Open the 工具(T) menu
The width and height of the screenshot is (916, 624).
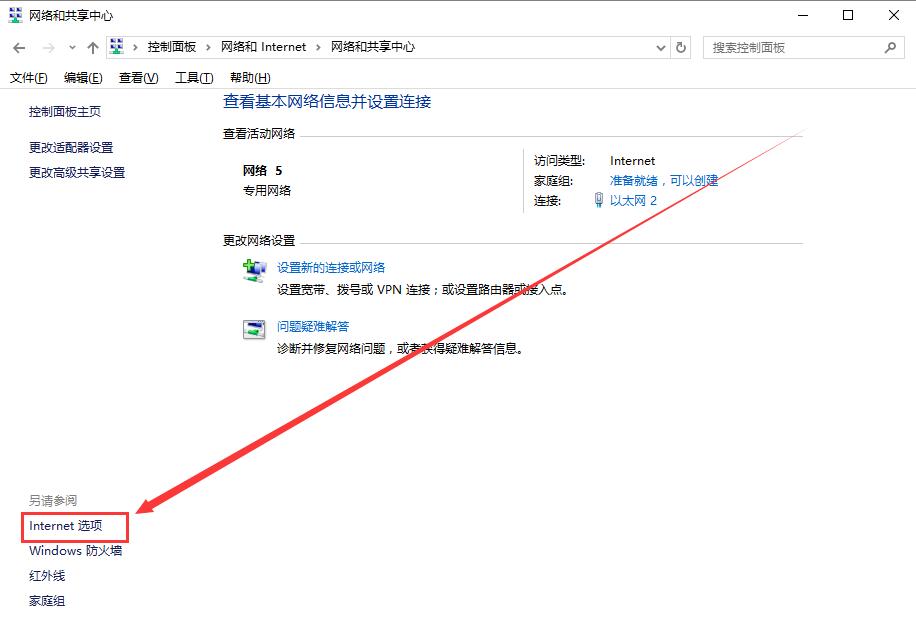point(193,77)
